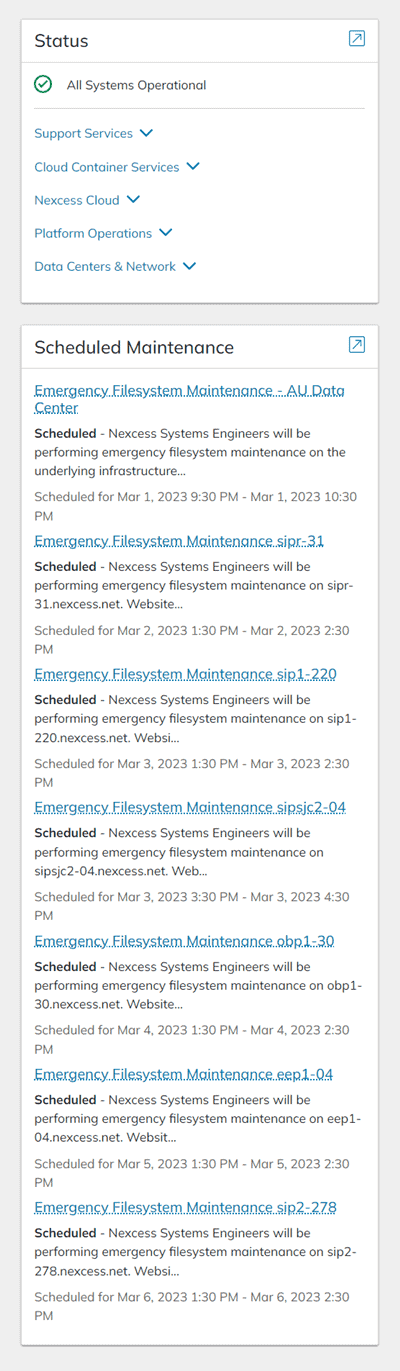The height and width of the screenshot is (1371, 400).
Task: Click the Cloud Container Services label
Action: (107, 167)
